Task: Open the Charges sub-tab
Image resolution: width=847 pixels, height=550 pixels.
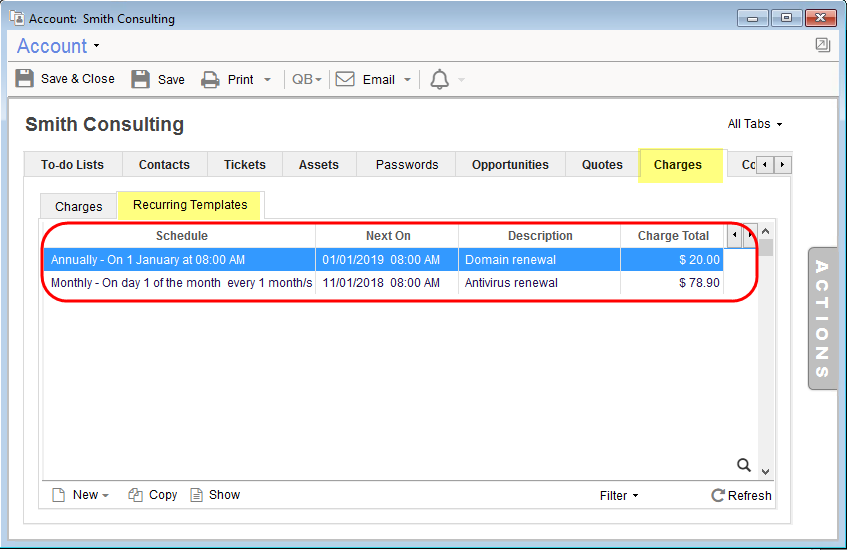Action: [79, 207]
